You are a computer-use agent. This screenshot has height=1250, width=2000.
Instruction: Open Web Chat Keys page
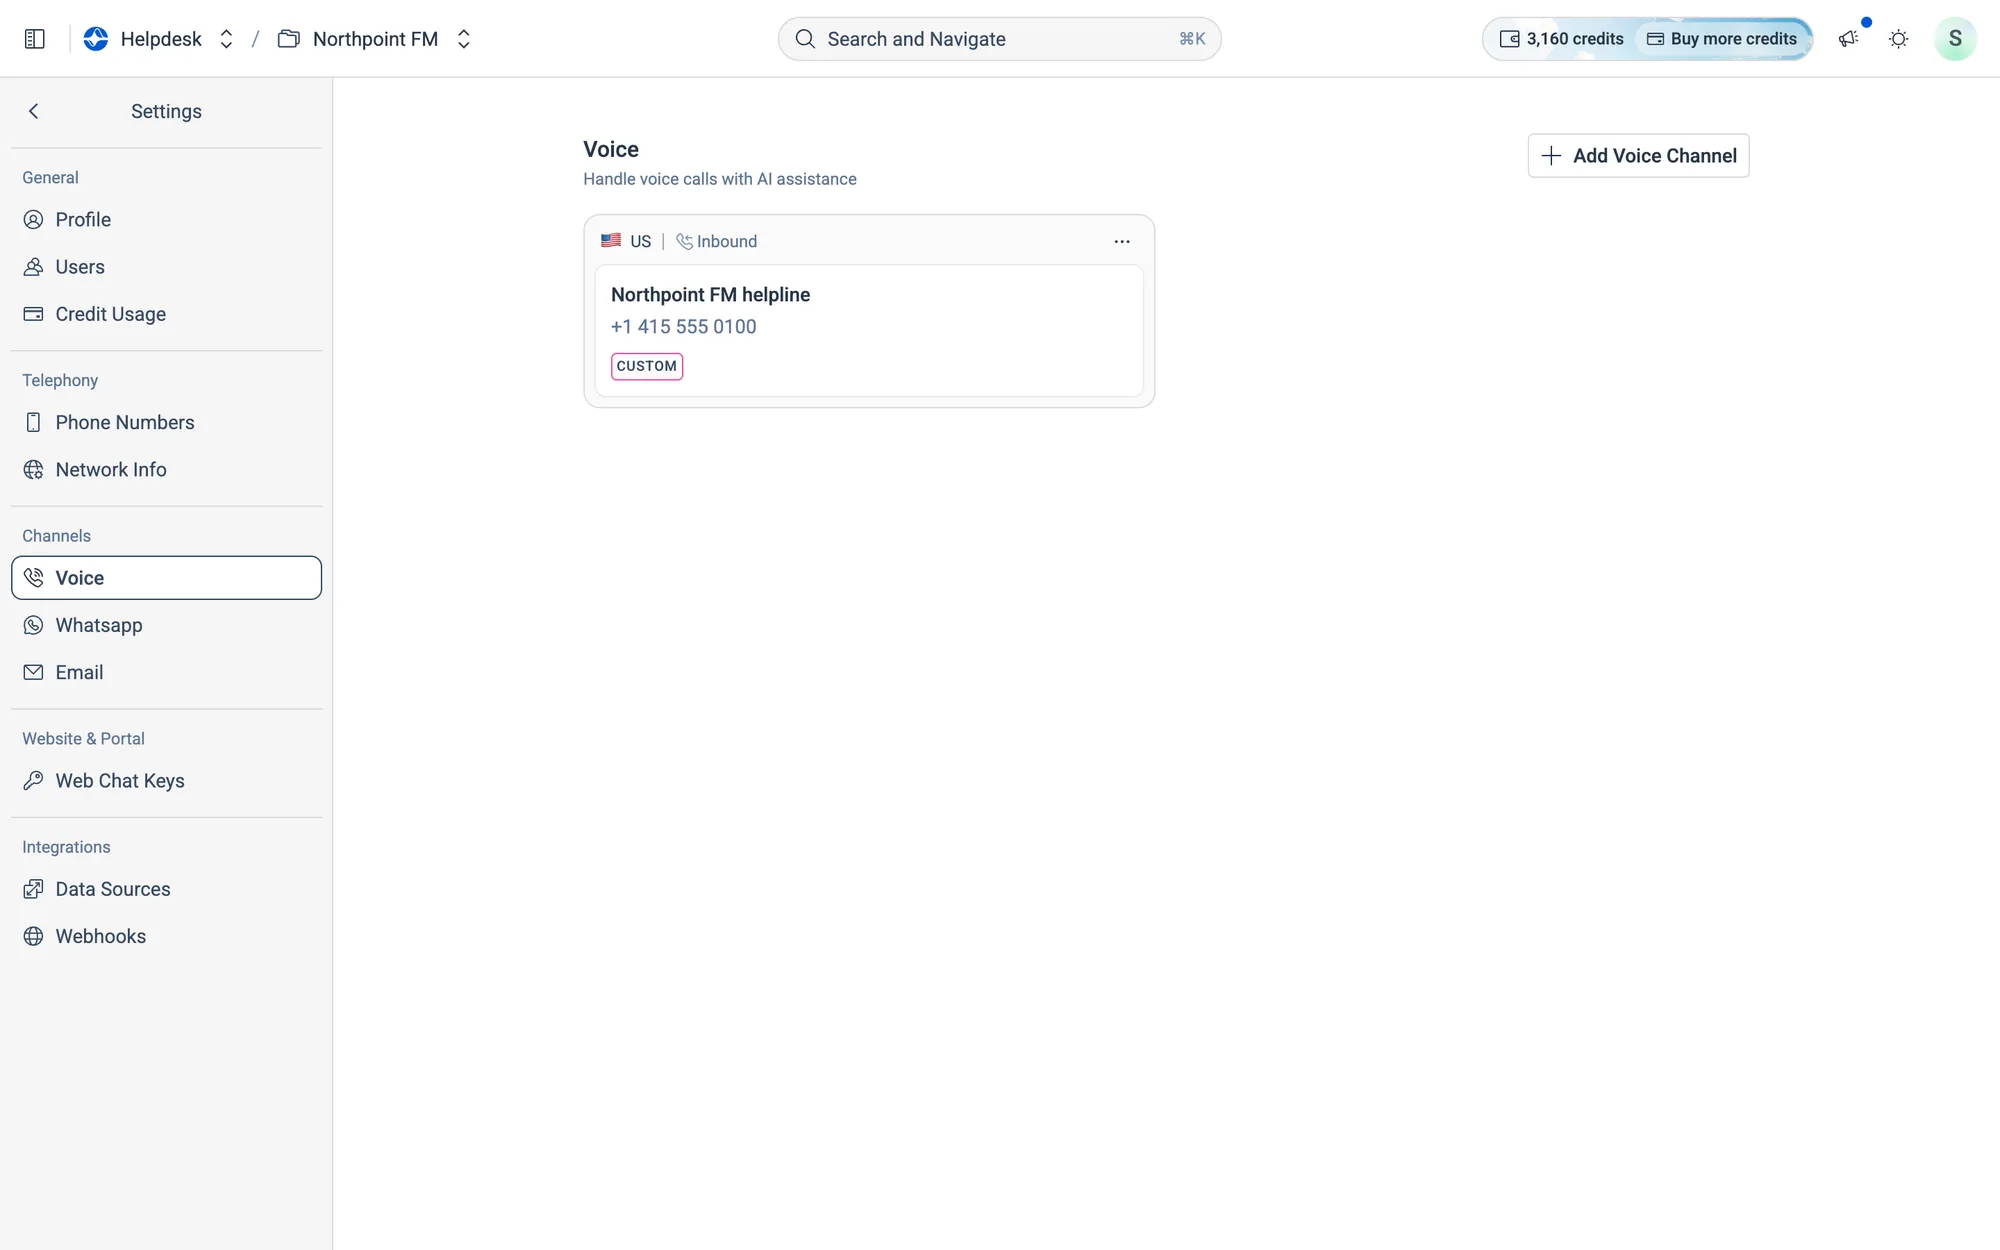(x=166, y=781)
